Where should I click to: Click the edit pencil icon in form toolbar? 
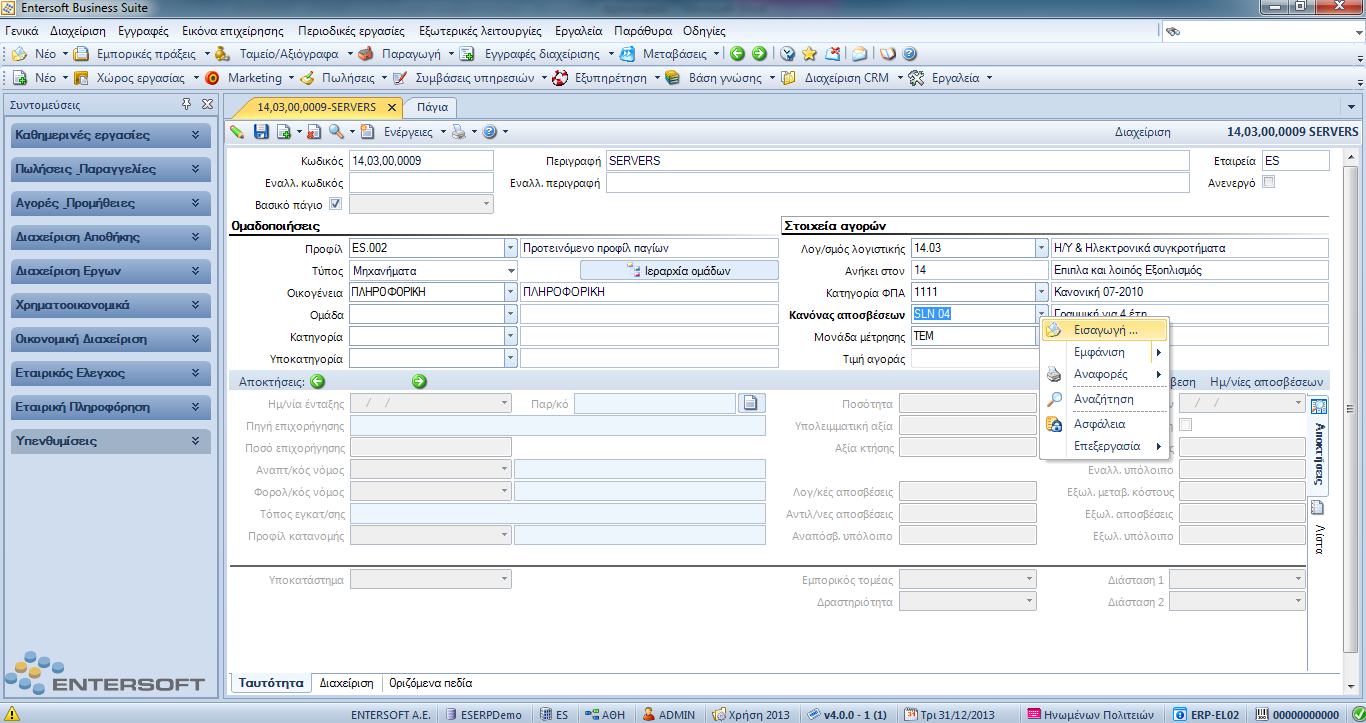237,131
